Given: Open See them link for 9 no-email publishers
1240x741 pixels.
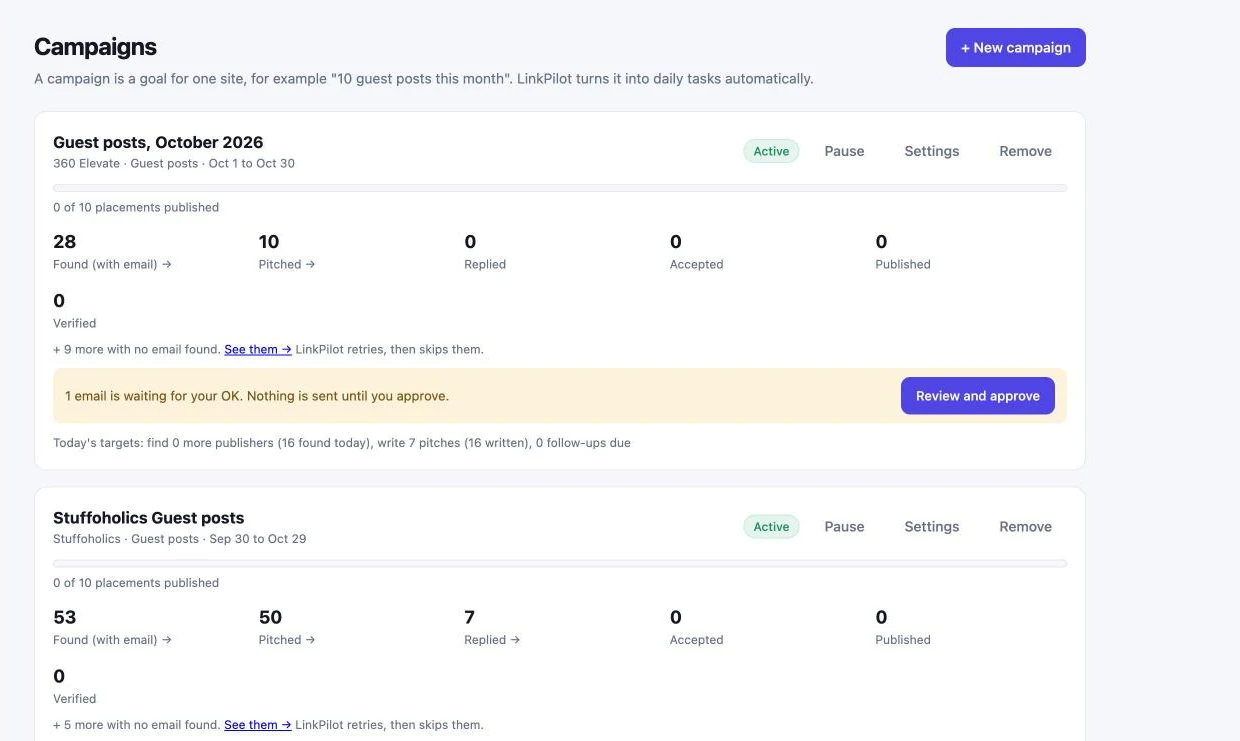Looking at the screenshot, I should click(x=258, y=350).
